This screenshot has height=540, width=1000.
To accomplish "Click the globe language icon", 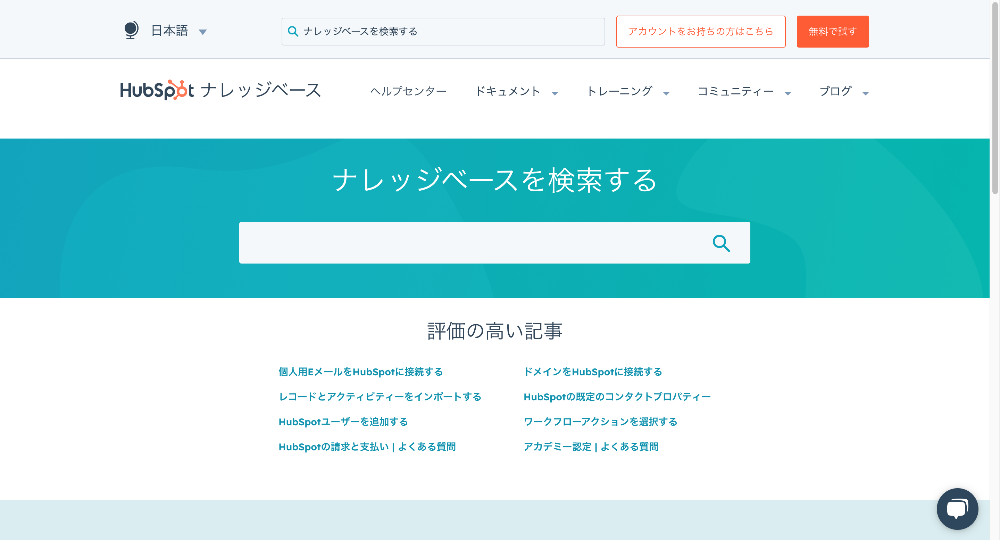I will [131, 31].
